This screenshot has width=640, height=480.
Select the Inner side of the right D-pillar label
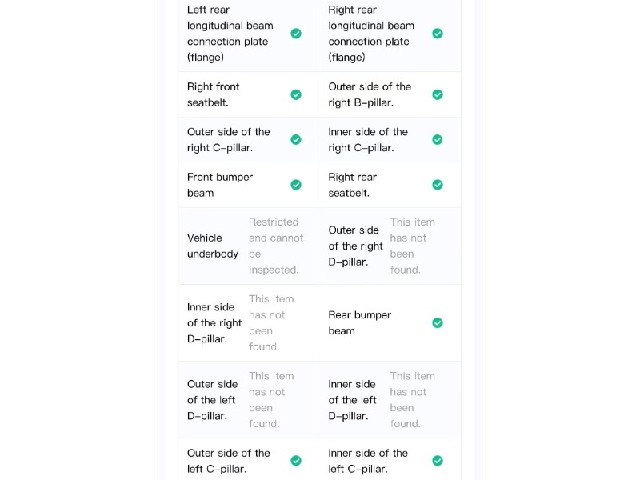point(214,323)
